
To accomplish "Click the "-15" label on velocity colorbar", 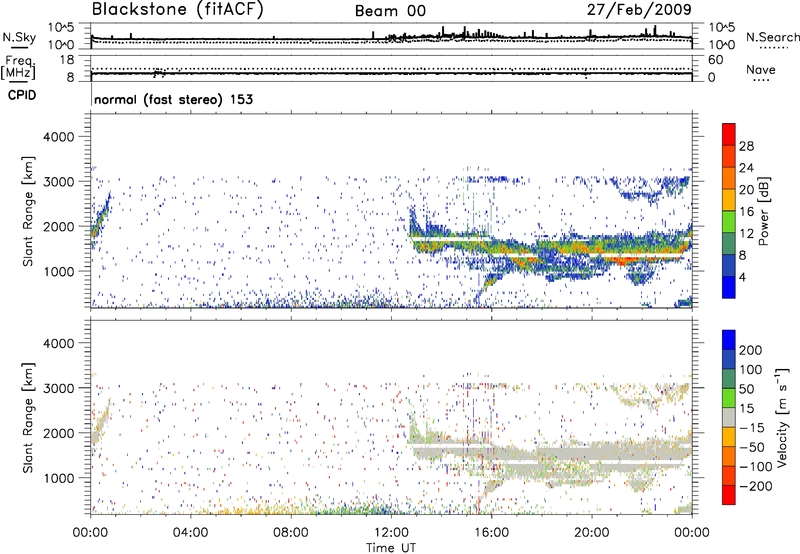I will pyautogui.click(x=751, y=427).
